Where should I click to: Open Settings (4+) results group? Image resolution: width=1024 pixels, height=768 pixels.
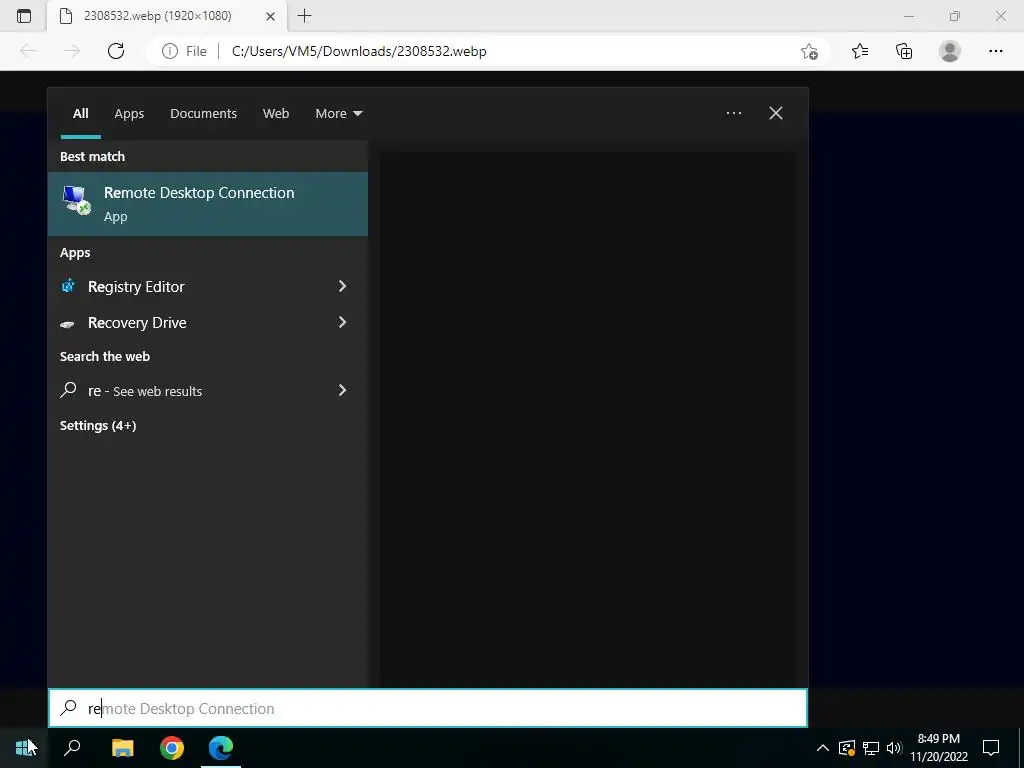point(98,426)
